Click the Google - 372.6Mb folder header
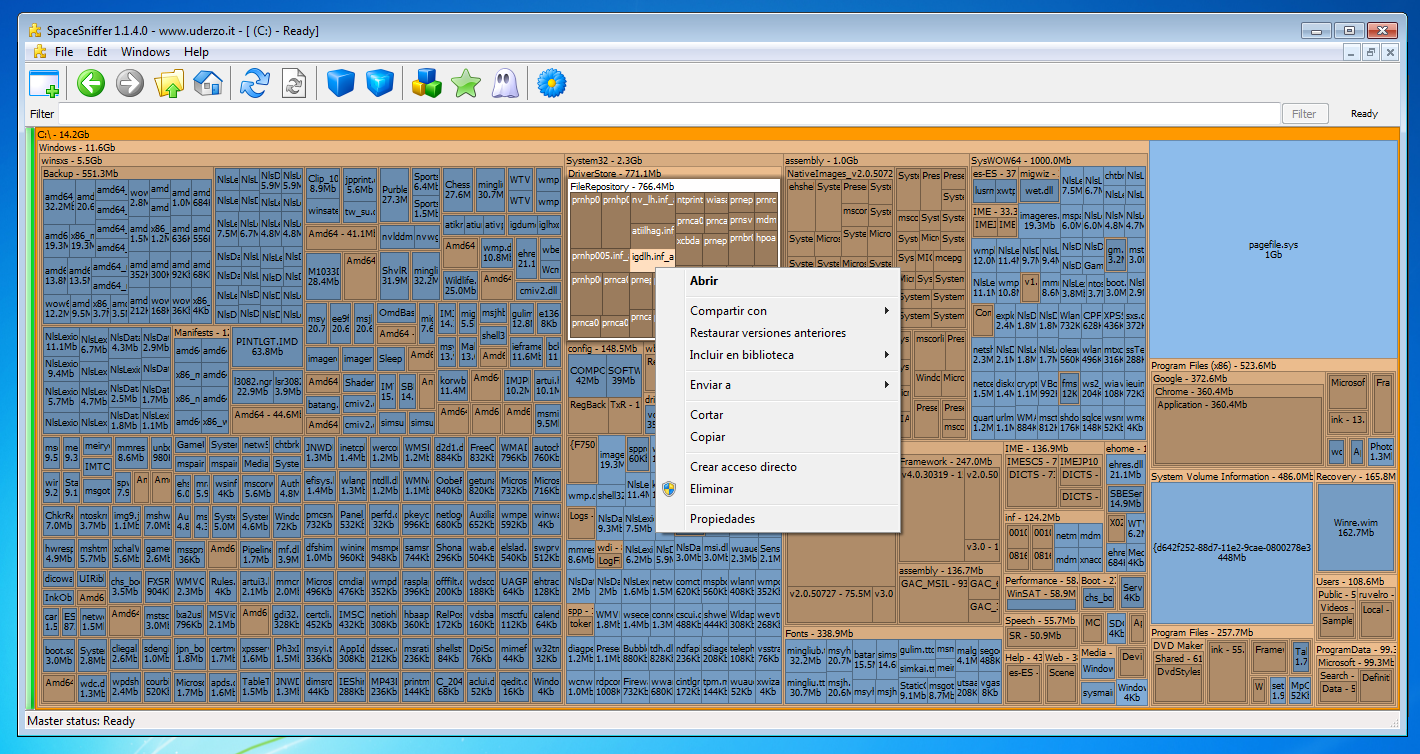Viewport: 1420px width, 754px height. (x=1189, y=379)
